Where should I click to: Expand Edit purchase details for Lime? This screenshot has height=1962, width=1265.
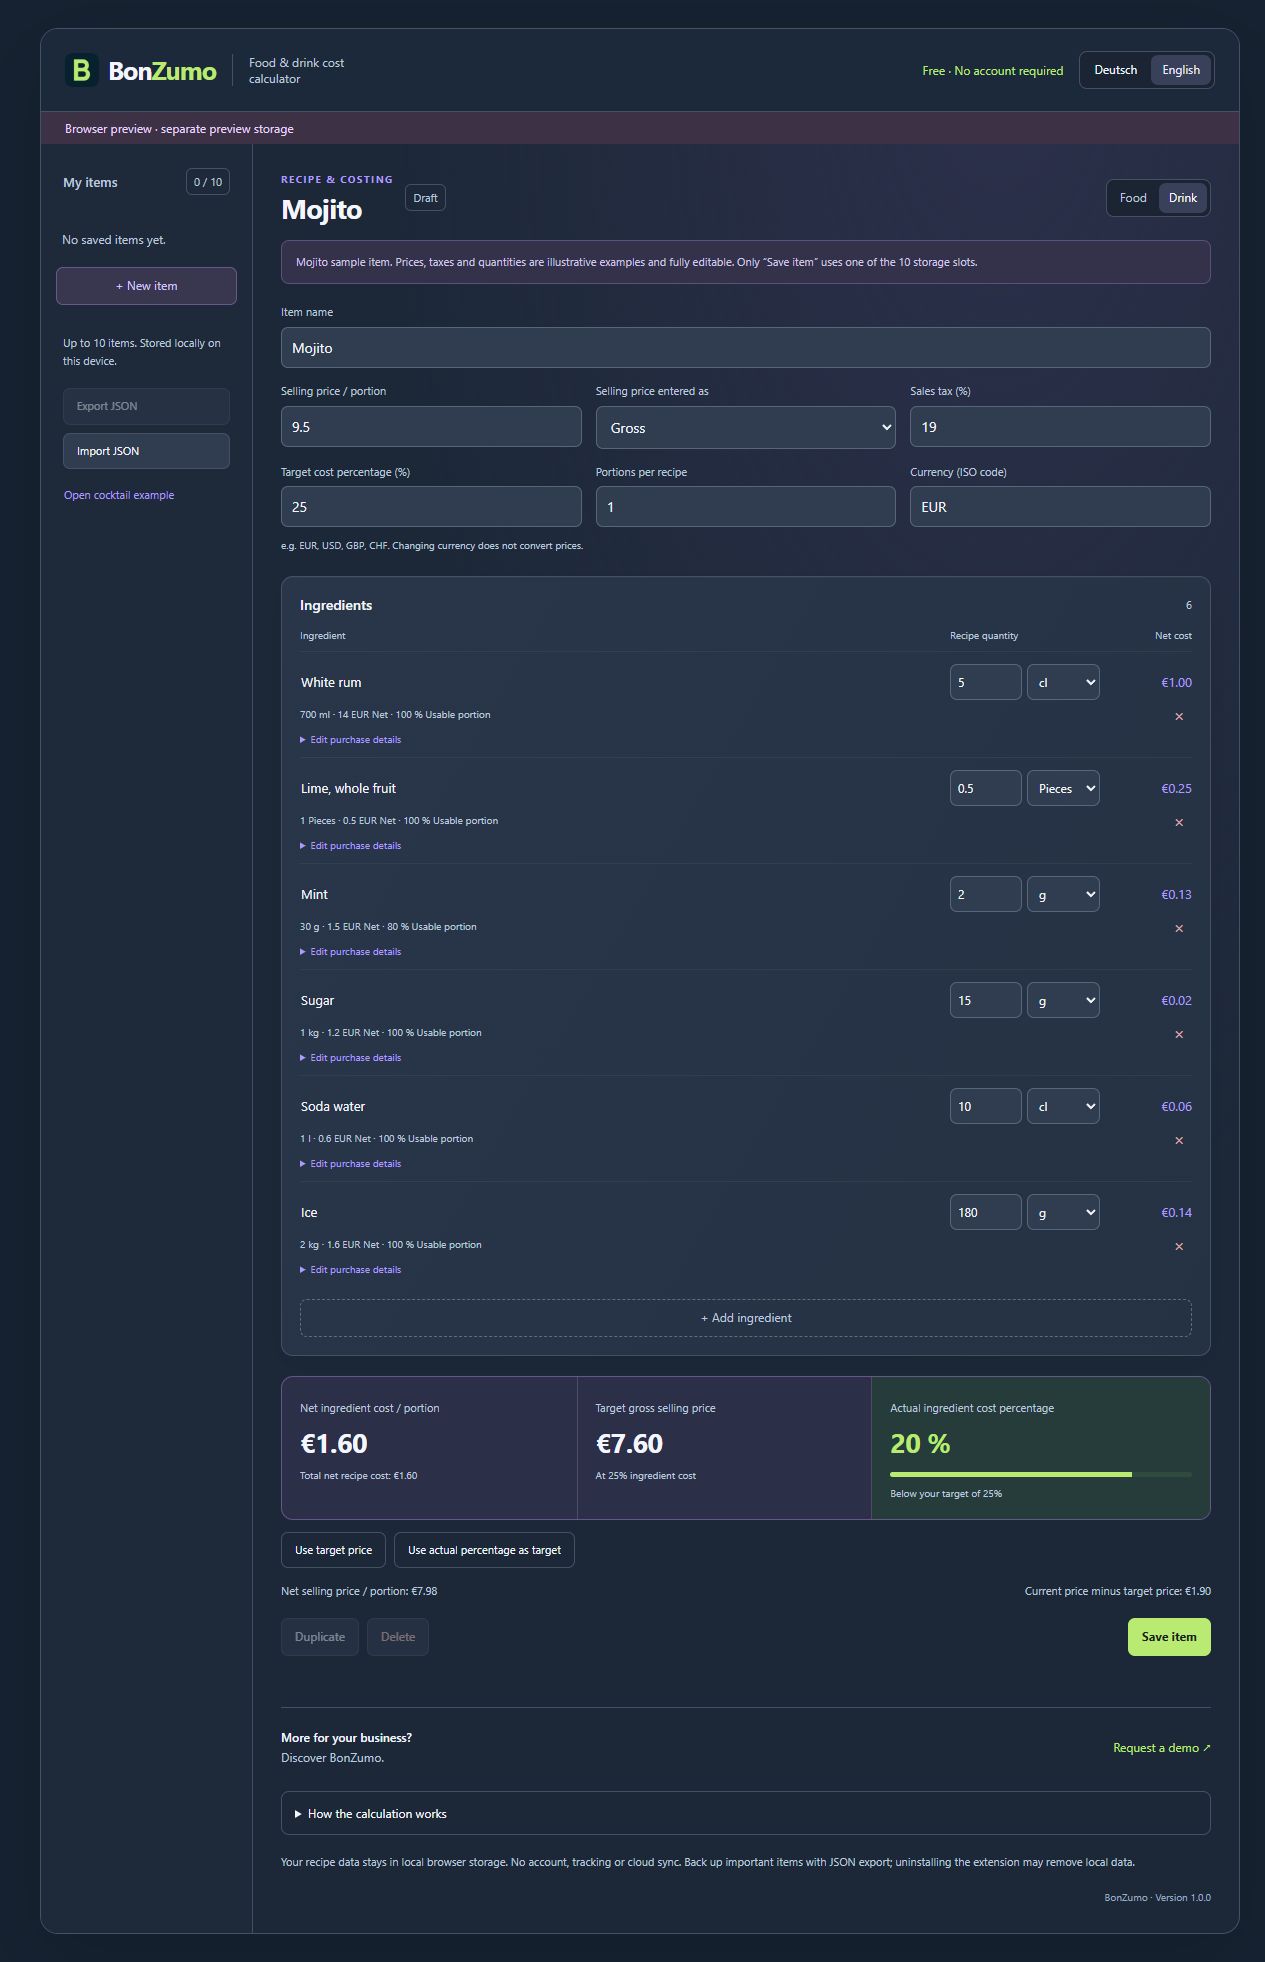pos(351,846)
